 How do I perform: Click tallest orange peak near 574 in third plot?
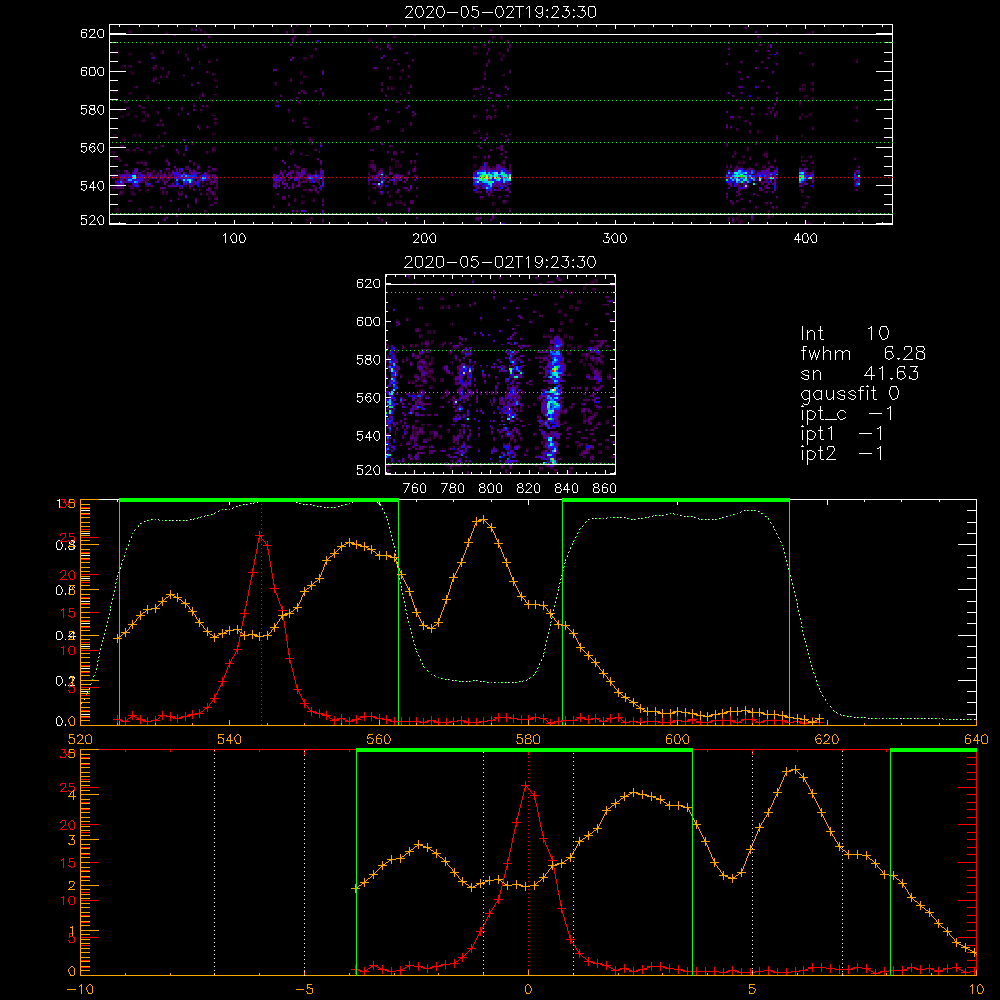pos(483,520)
